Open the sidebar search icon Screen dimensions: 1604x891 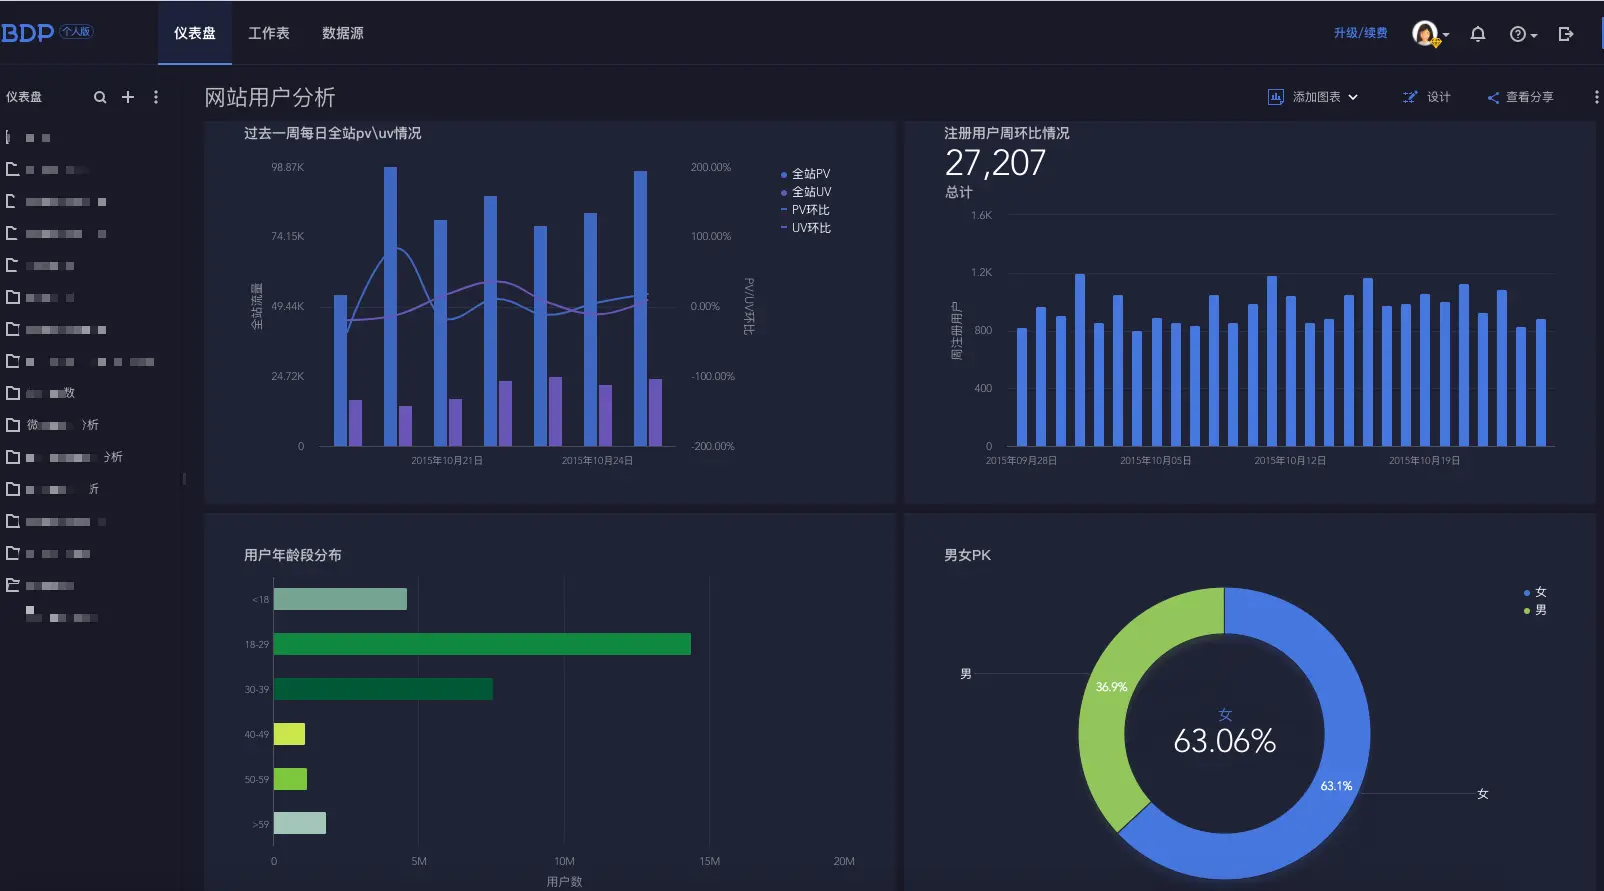tap(100, 97)
